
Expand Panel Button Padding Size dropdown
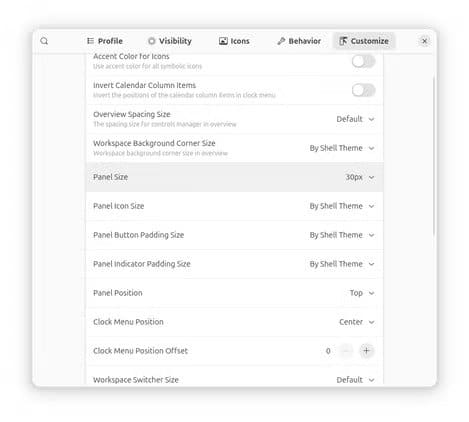(x=342, y=235)
